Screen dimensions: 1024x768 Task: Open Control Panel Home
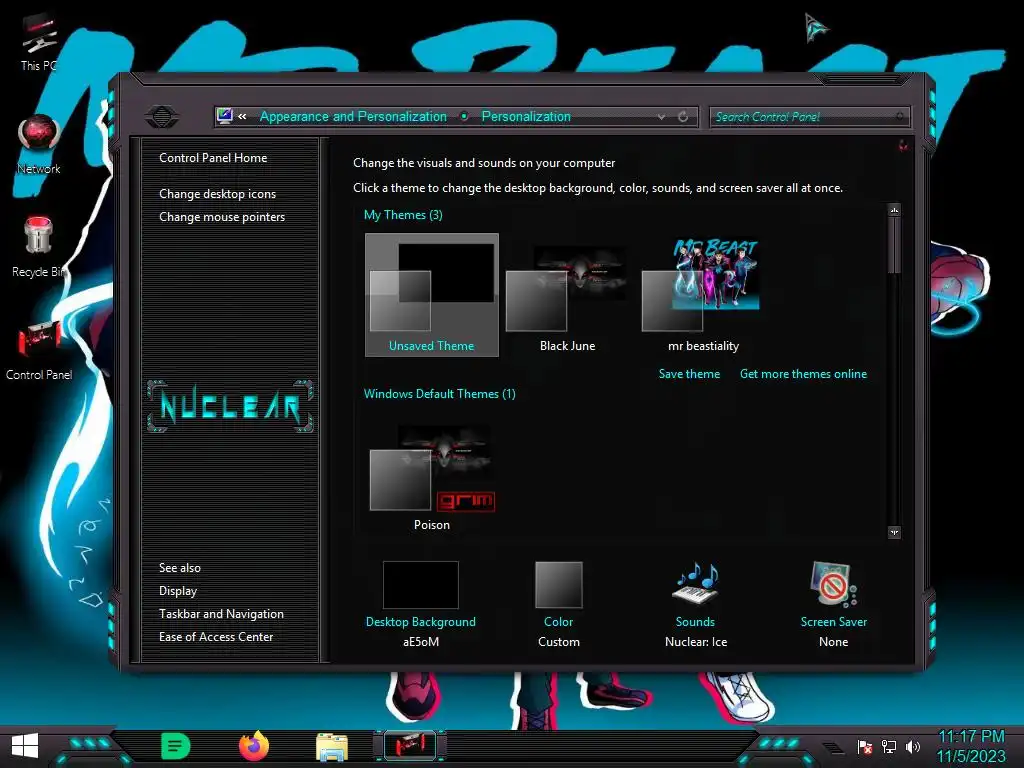213,157
